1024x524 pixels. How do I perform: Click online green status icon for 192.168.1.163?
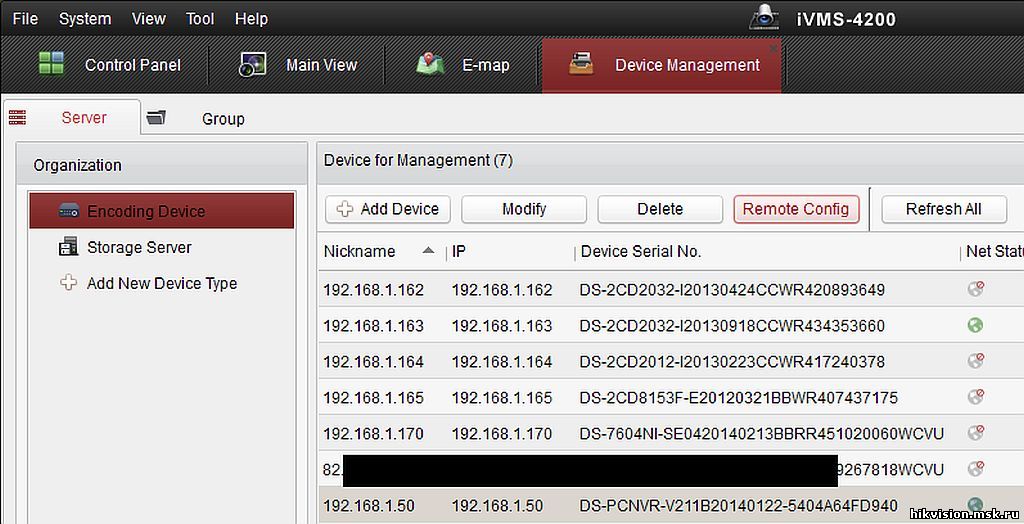coord(975,325)
